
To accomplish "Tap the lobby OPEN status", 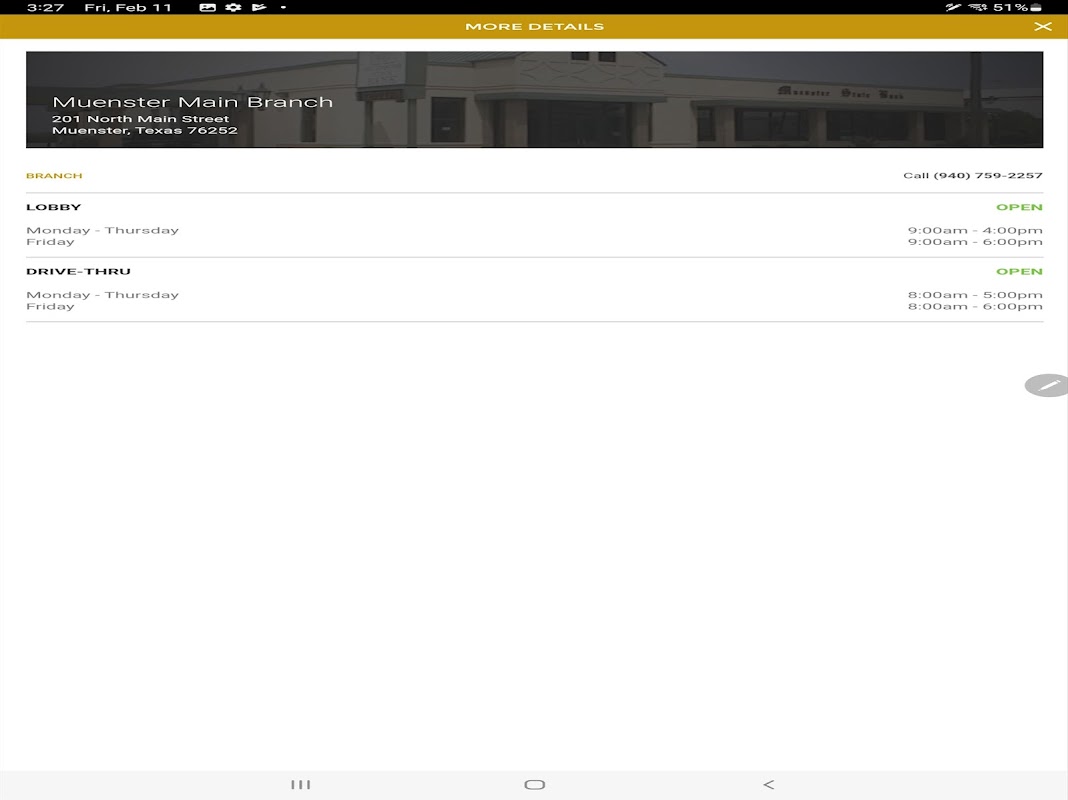I will 1019,207.
